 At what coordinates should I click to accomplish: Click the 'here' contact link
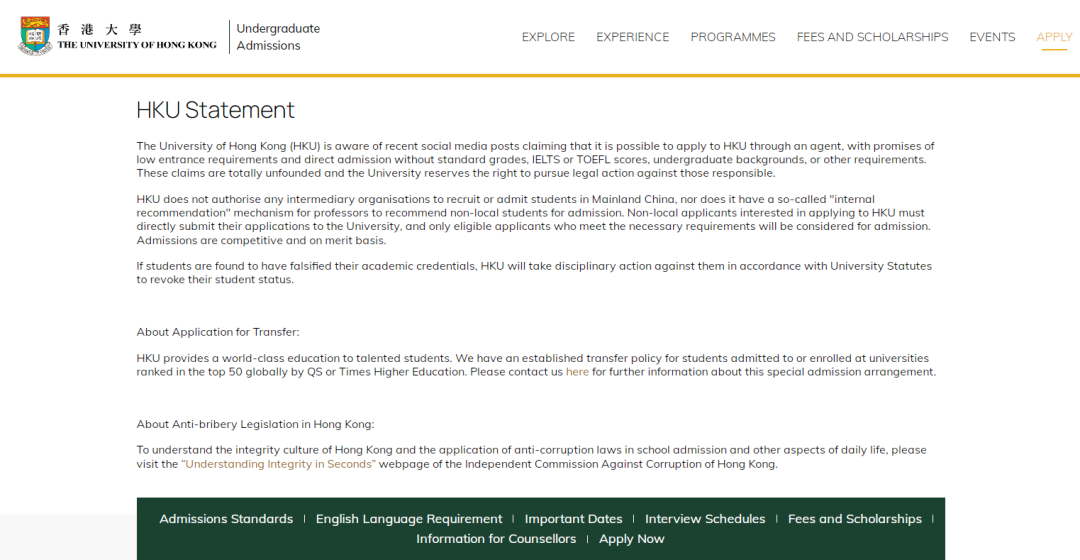tap(577, 372)
